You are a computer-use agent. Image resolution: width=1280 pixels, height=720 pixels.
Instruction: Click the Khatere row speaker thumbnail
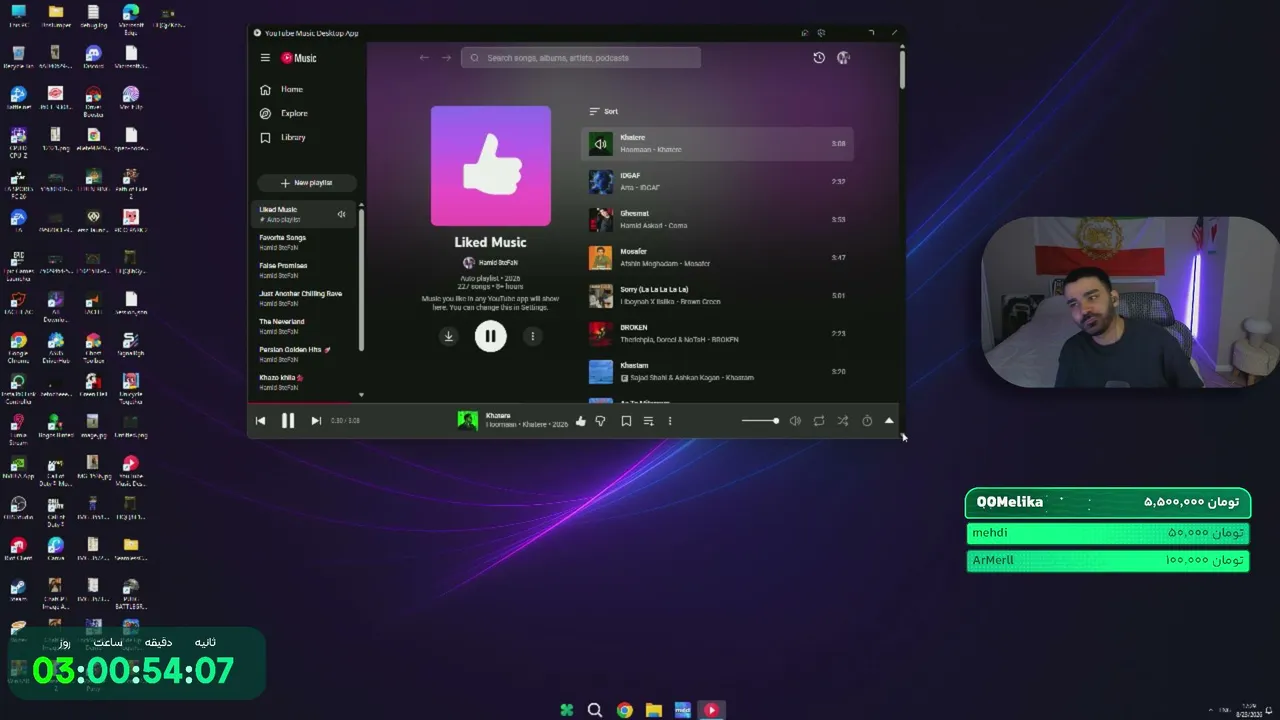600,144
